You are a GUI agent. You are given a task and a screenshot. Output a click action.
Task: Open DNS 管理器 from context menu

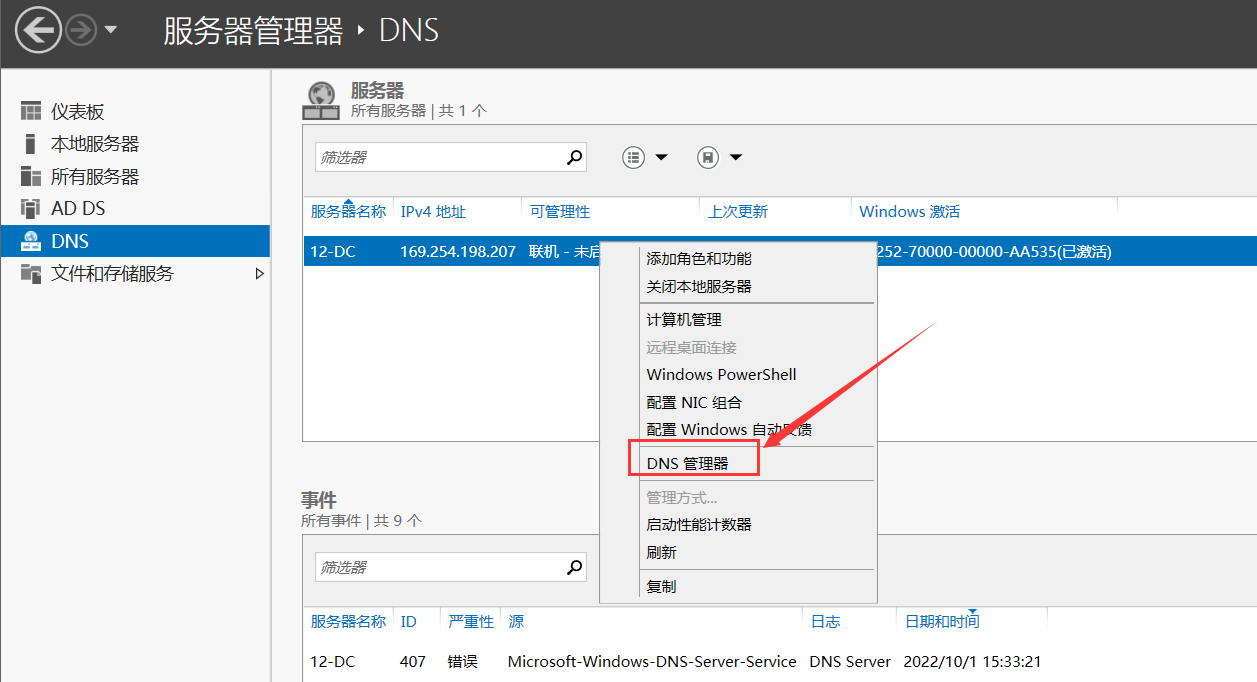coord(688,463)
